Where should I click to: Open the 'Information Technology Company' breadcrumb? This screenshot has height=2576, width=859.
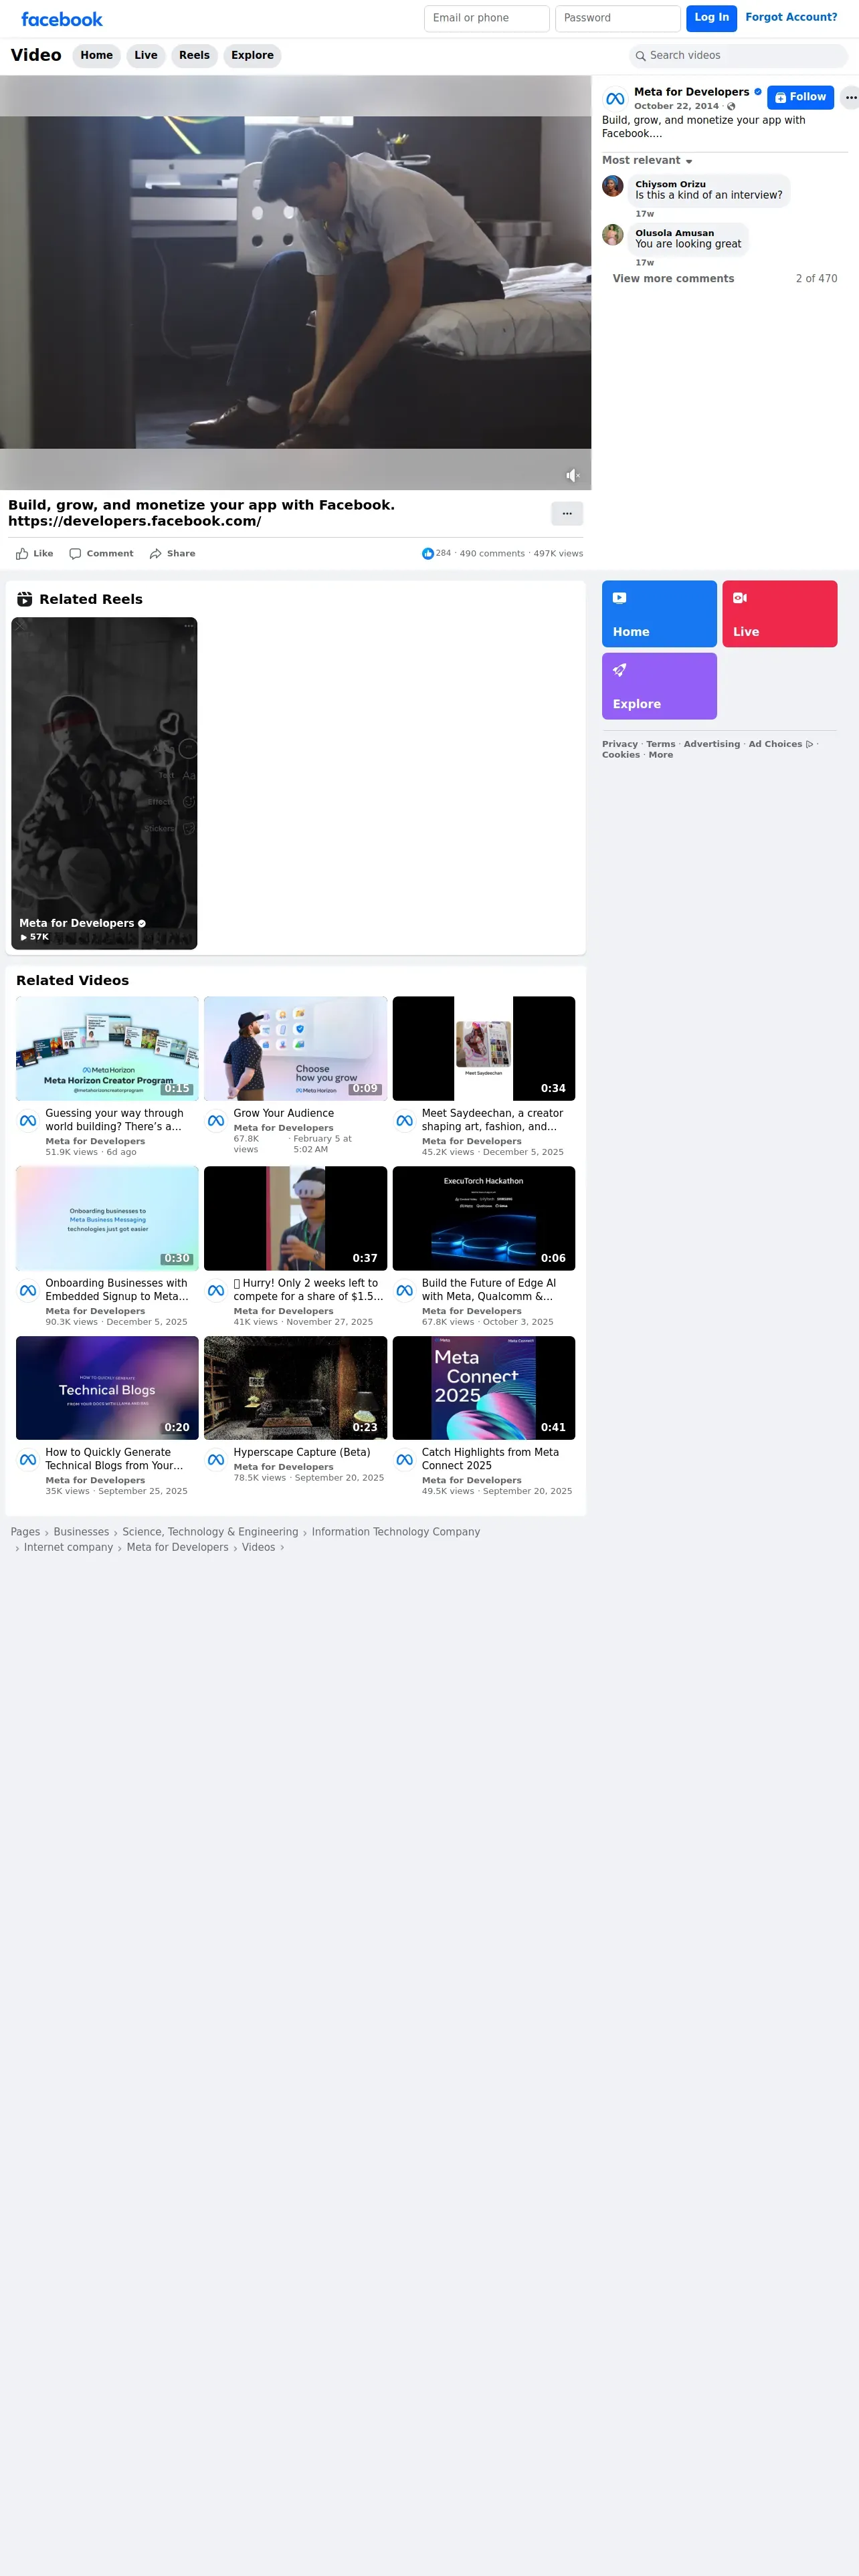pos(396,1532)
